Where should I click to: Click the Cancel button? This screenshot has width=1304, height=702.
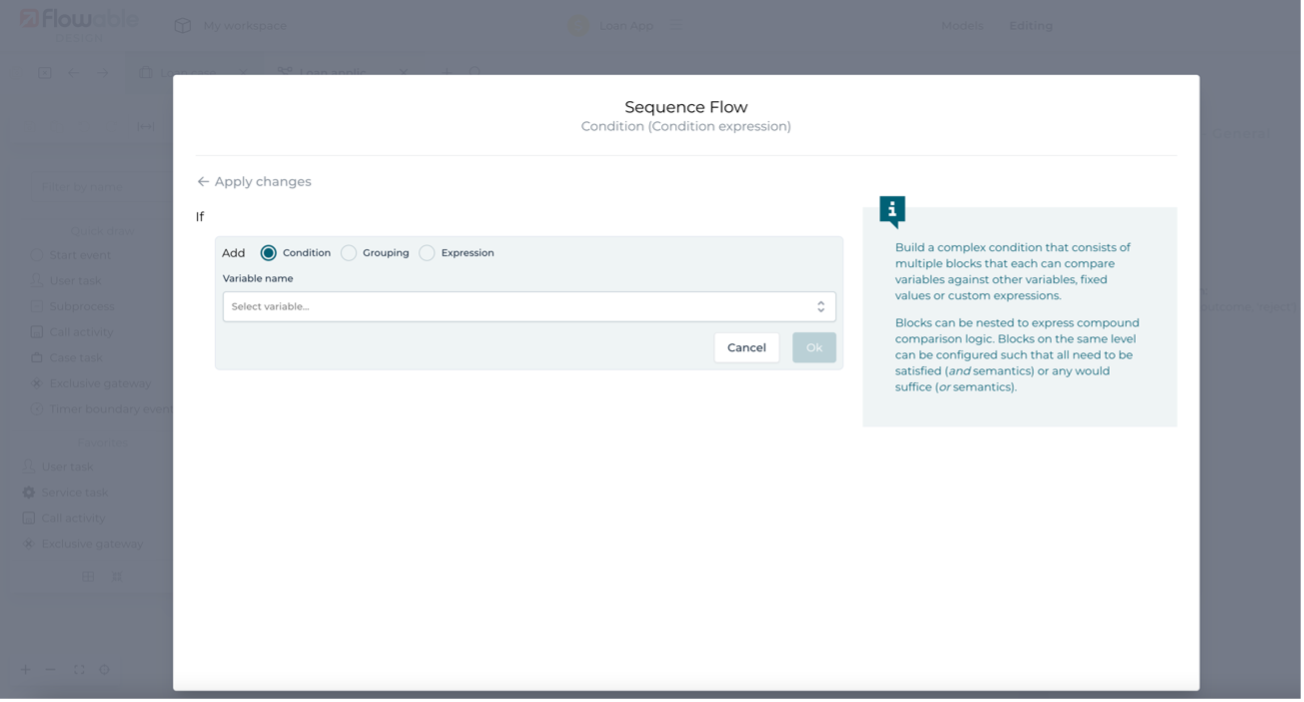[746, 348]
